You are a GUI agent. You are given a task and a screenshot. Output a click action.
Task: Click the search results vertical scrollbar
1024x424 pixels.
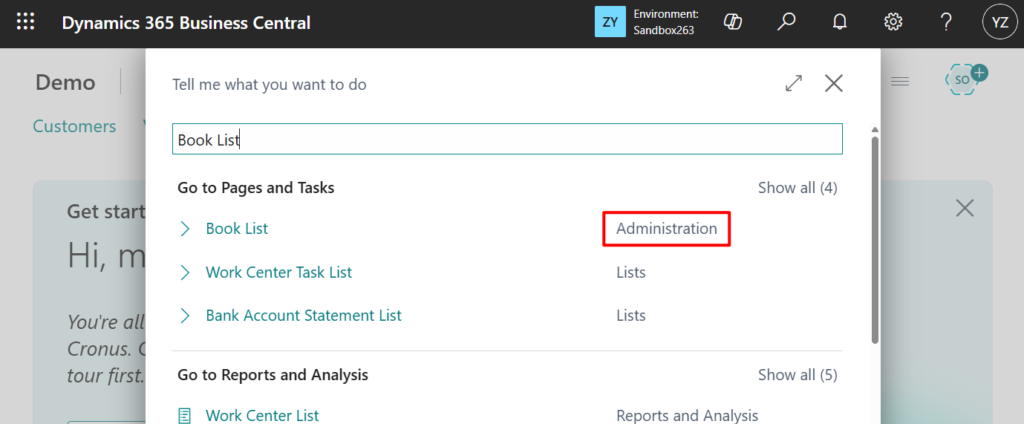(x=875, y=240)
